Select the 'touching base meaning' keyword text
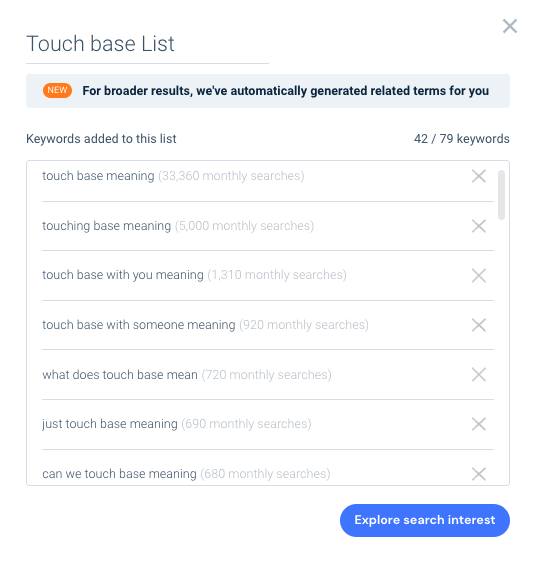 (106, 226)
